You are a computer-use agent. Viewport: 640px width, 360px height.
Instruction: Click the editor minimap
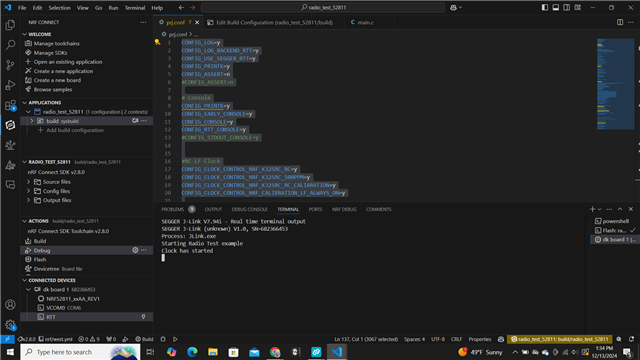coord(616,84)
